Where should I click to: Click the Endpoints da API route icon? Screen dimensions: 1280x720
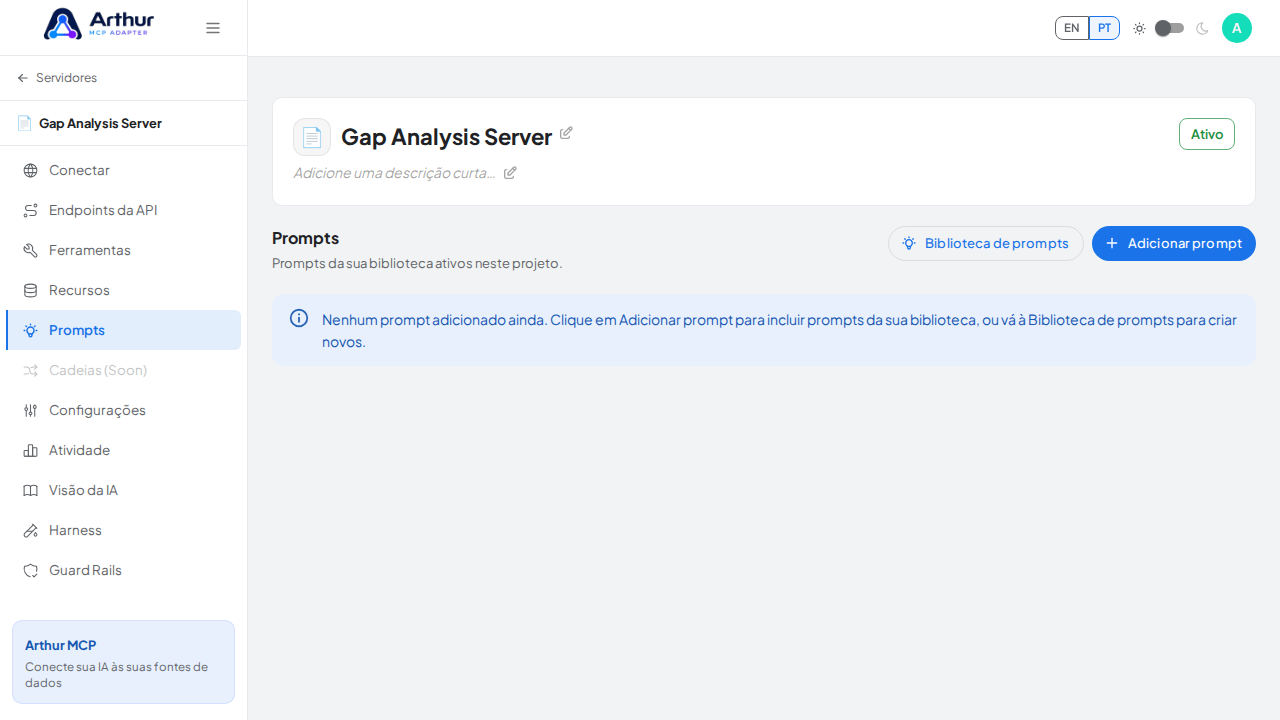click(31, 210)
